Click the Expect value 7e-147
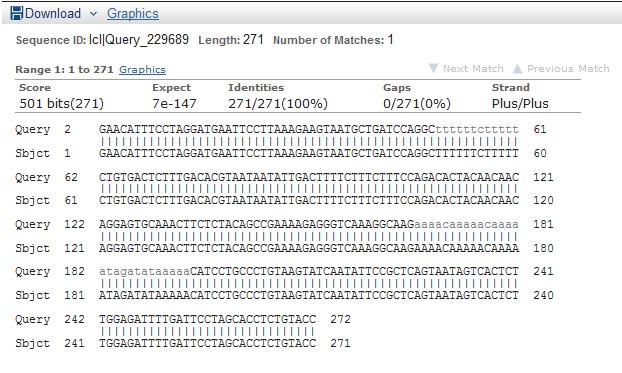The width and height of the screenshot is (622, 373). coord(174,104)
